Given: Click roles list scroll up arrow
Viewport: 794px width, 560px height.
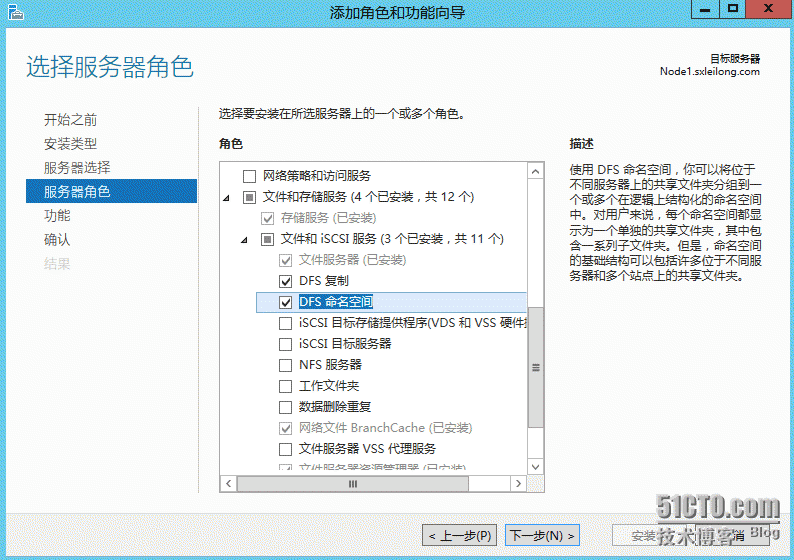Looking at the screenshot, I should pyautogui.click(x=536, y=172).
